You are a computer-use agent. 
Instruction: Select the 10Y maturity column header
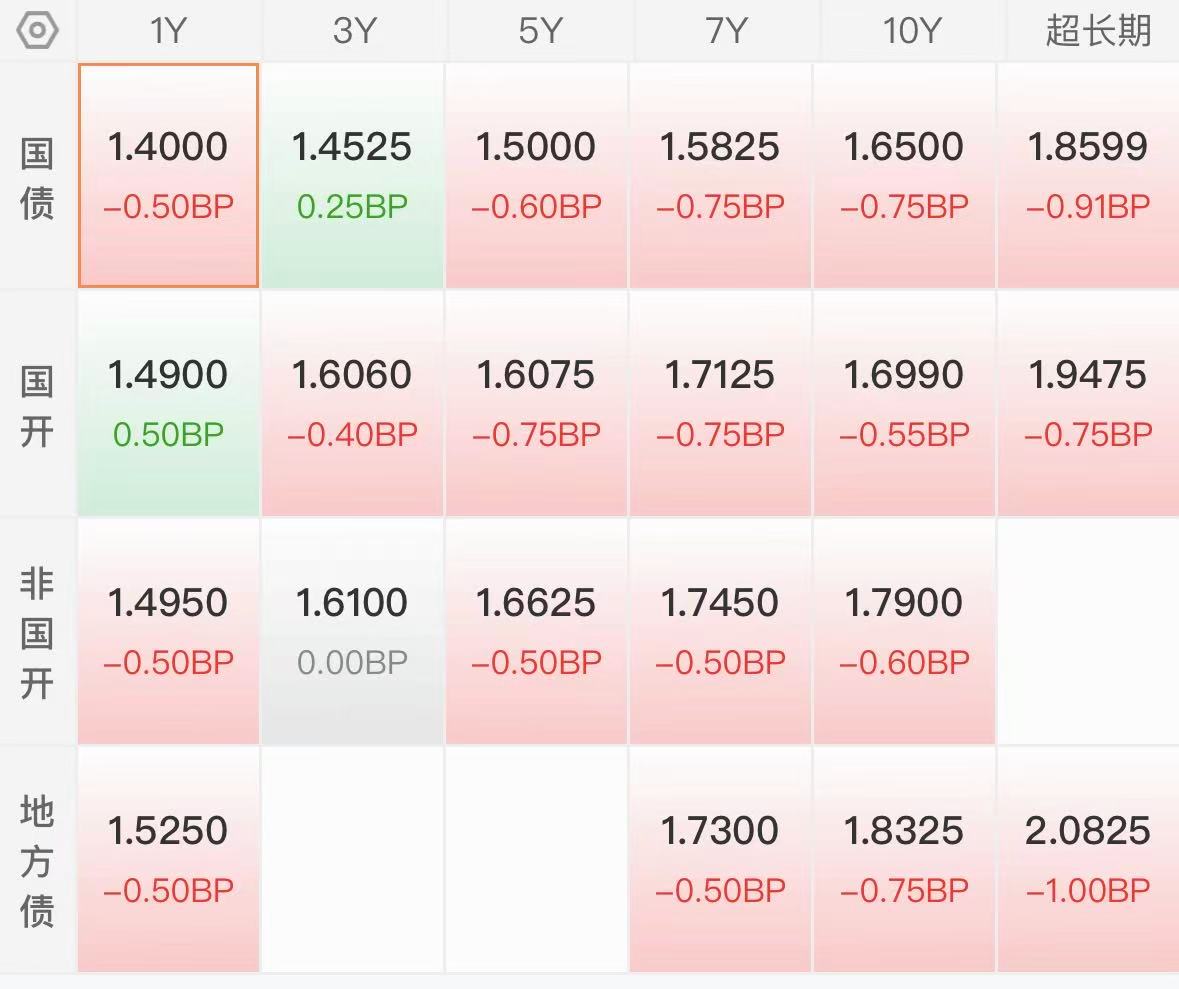(911, 31)
